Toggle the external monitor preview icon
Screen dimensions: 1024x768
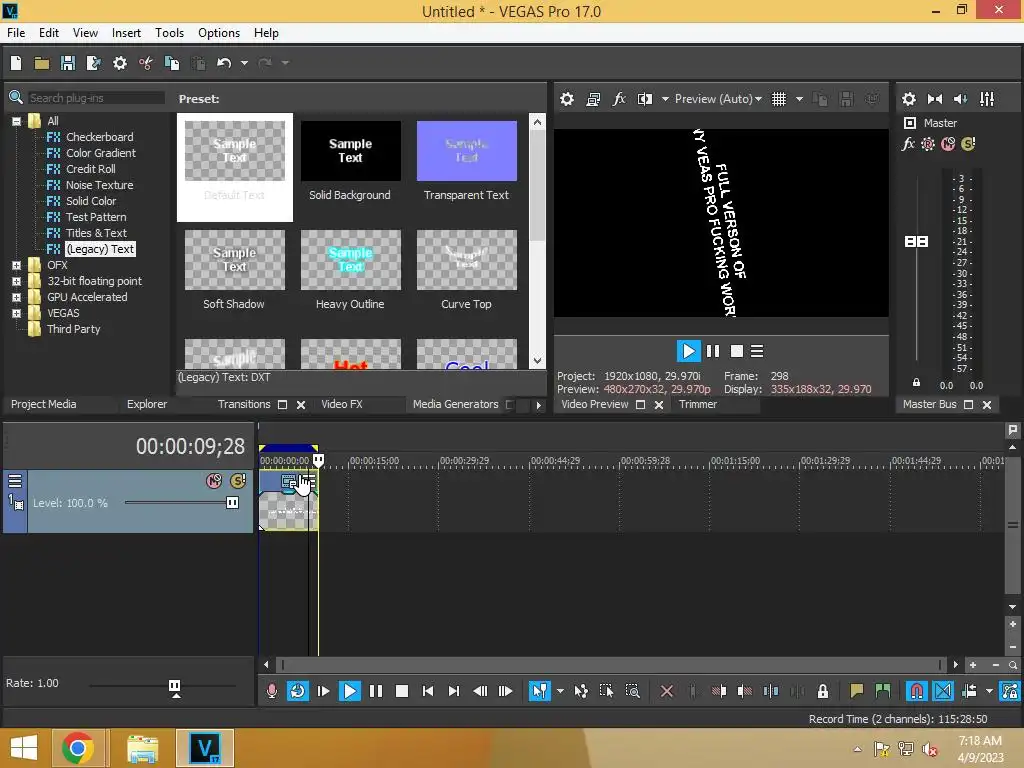pos(593,99)
